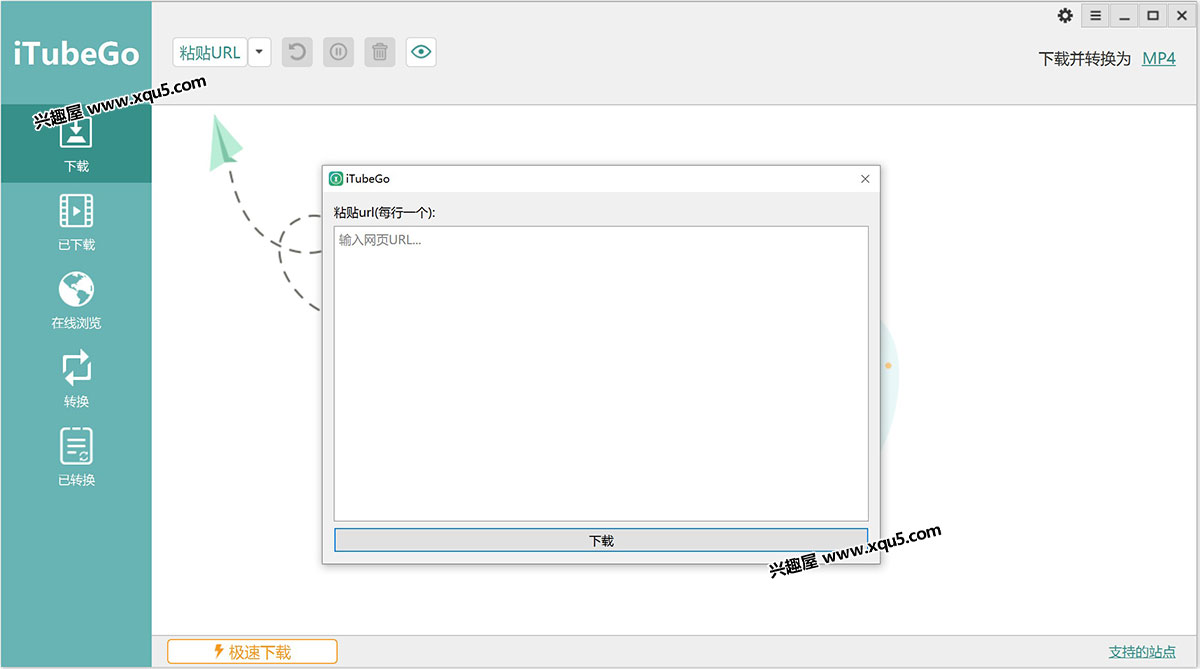Switch to the 转换 convert section
The width and height of the screenshot is (1200, 669).
coord(76,379)
